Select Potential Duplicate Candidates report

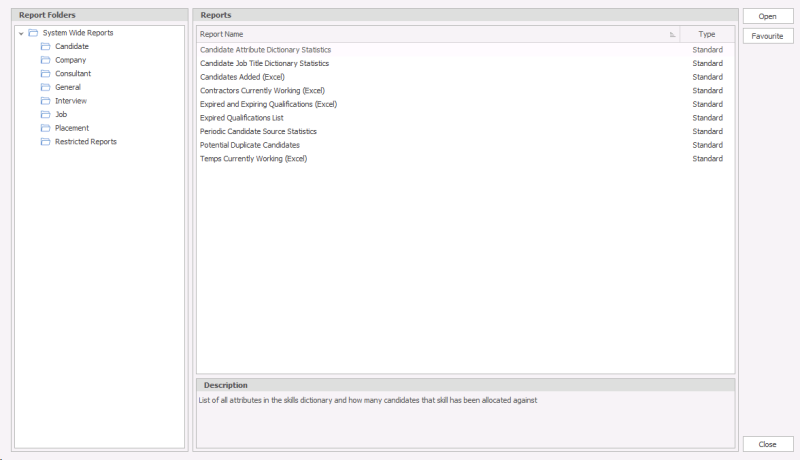pyautogui.click(x=249, y=145)
